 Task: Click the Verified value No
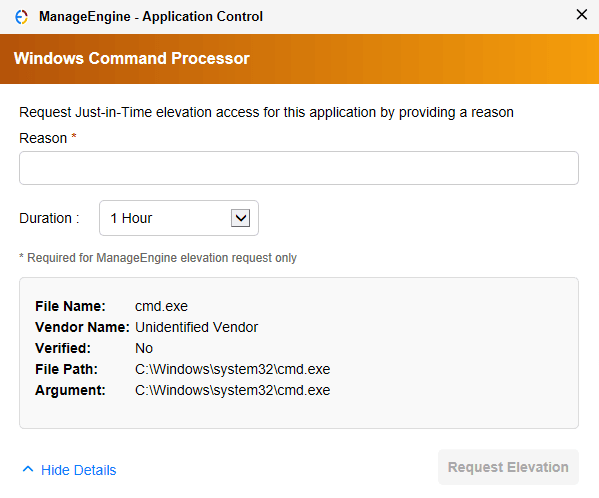(x=144, y=348)
